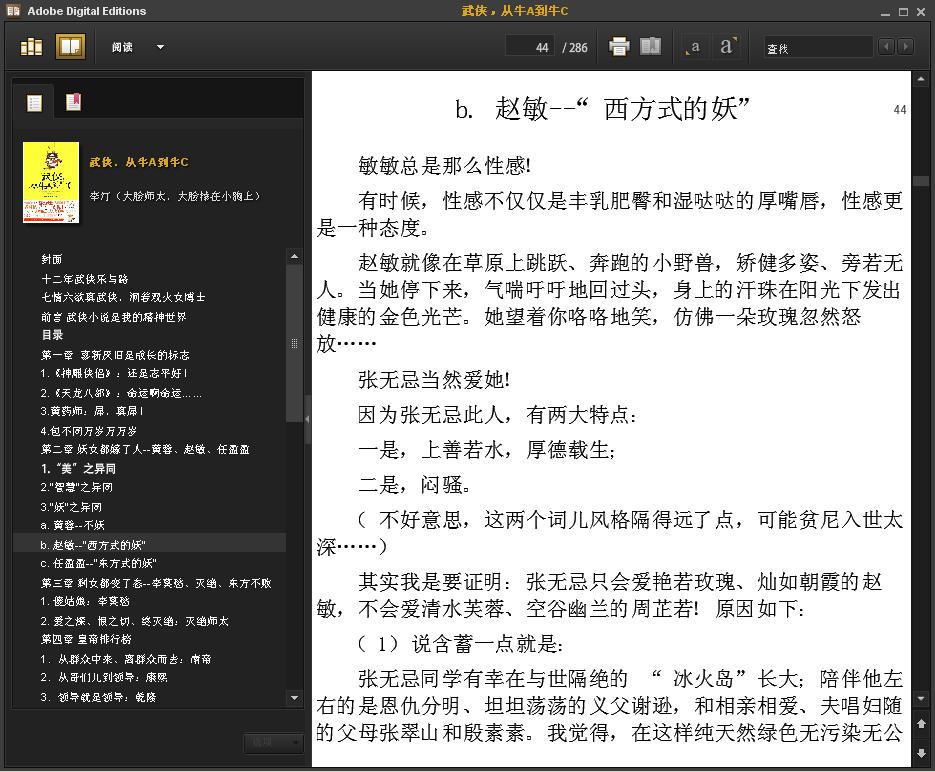
Task: Click the page number field showing 44
Action: point(530,47)
